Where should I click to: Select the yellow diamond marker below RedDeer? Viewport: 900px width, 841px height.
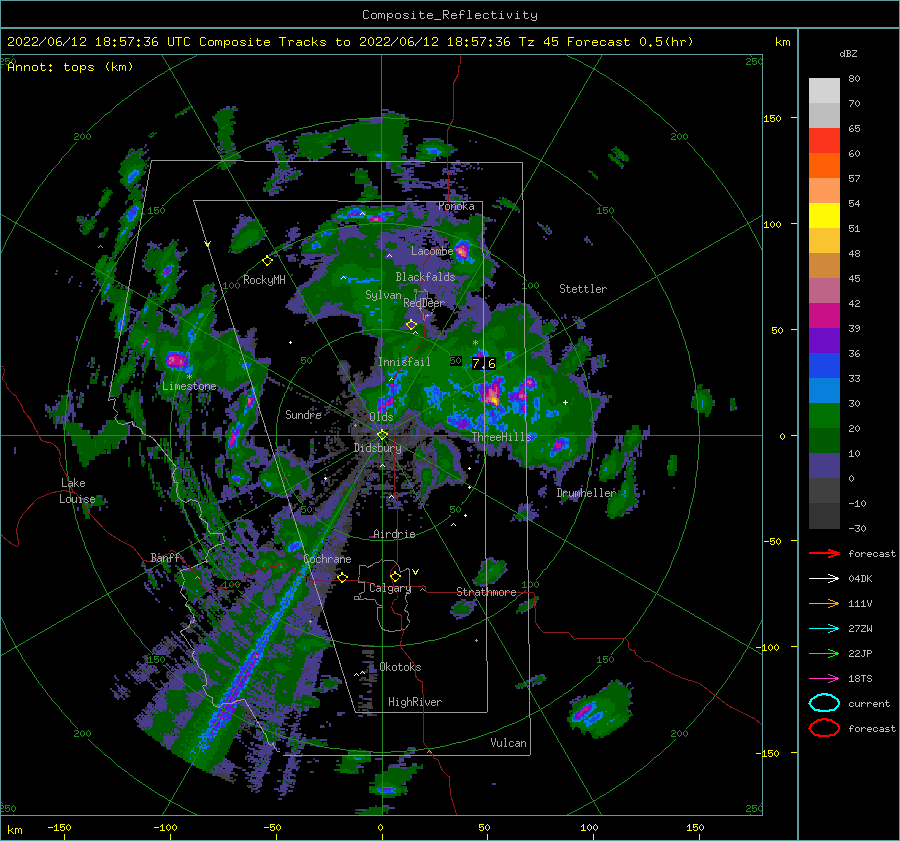coord(411,325)
